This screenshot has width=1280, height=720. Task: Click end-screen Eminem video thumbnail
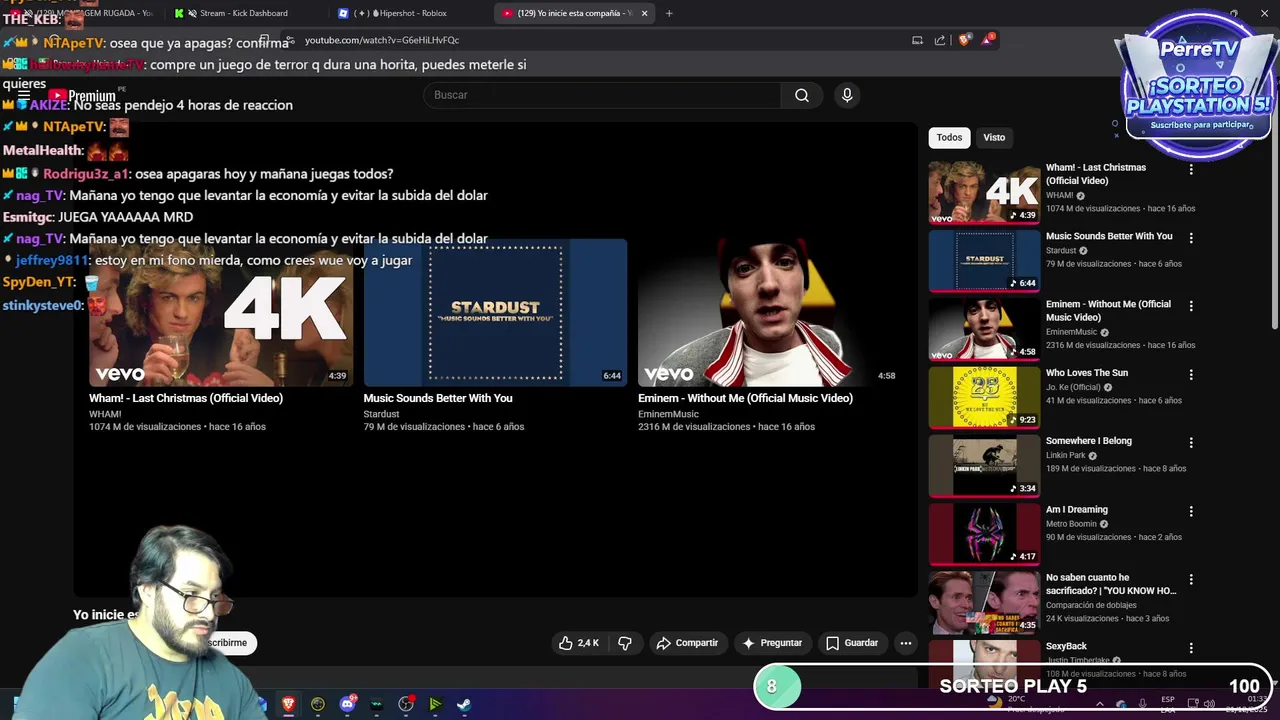(x=770, y=312)
